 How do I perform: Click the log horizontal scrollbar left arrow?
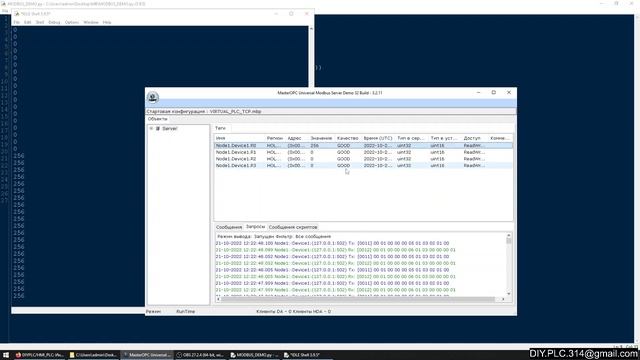coord(218,299)
